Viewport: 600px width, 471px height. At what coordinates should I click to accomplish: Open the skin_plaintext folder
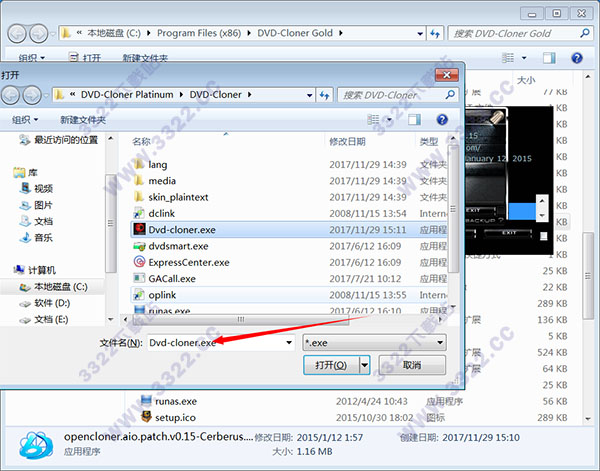[x=178, y=197]
